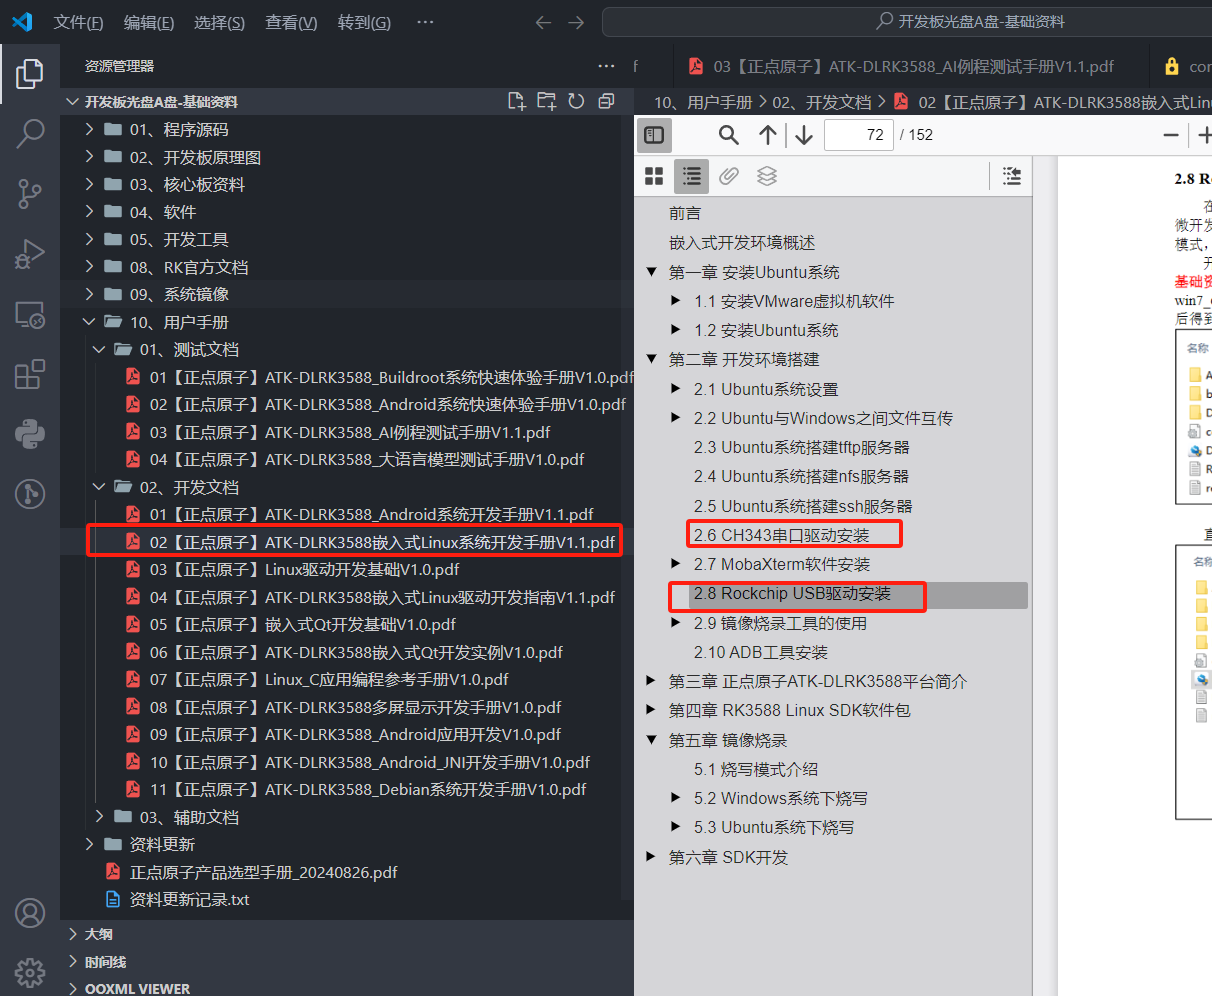The height and width of the screenshot is (996, 1212).
Task: Open the Source Control view
Action: coord(30,194)
